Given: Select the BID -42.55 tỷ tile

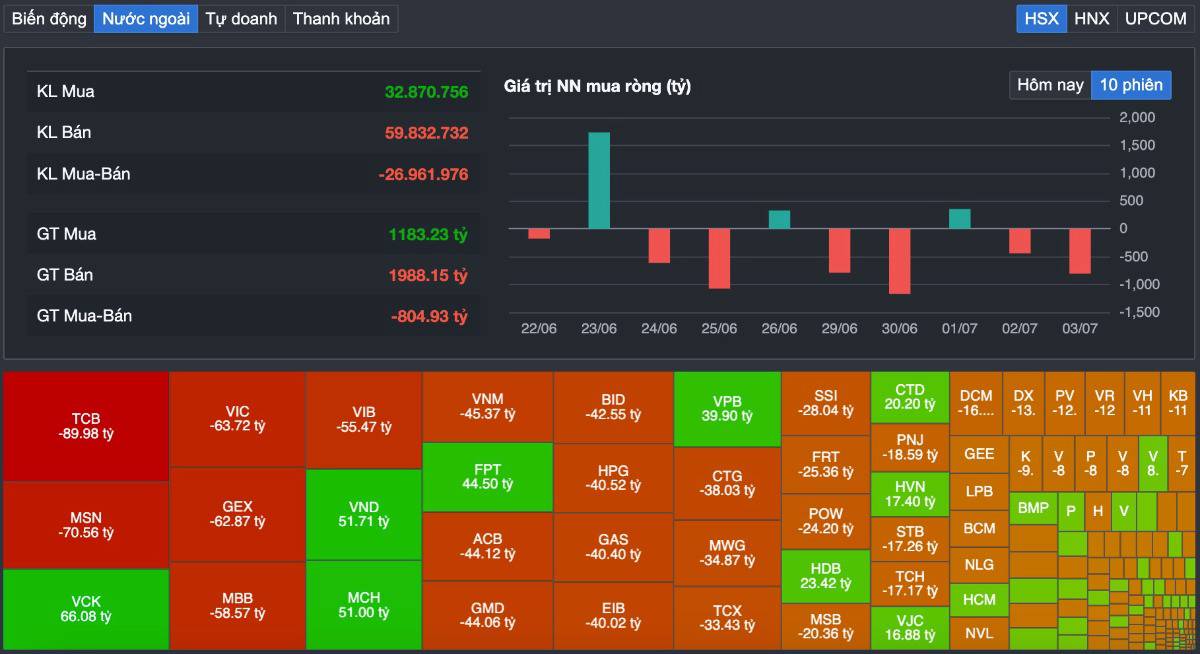Looking at the screenshot, I should 613,408.
